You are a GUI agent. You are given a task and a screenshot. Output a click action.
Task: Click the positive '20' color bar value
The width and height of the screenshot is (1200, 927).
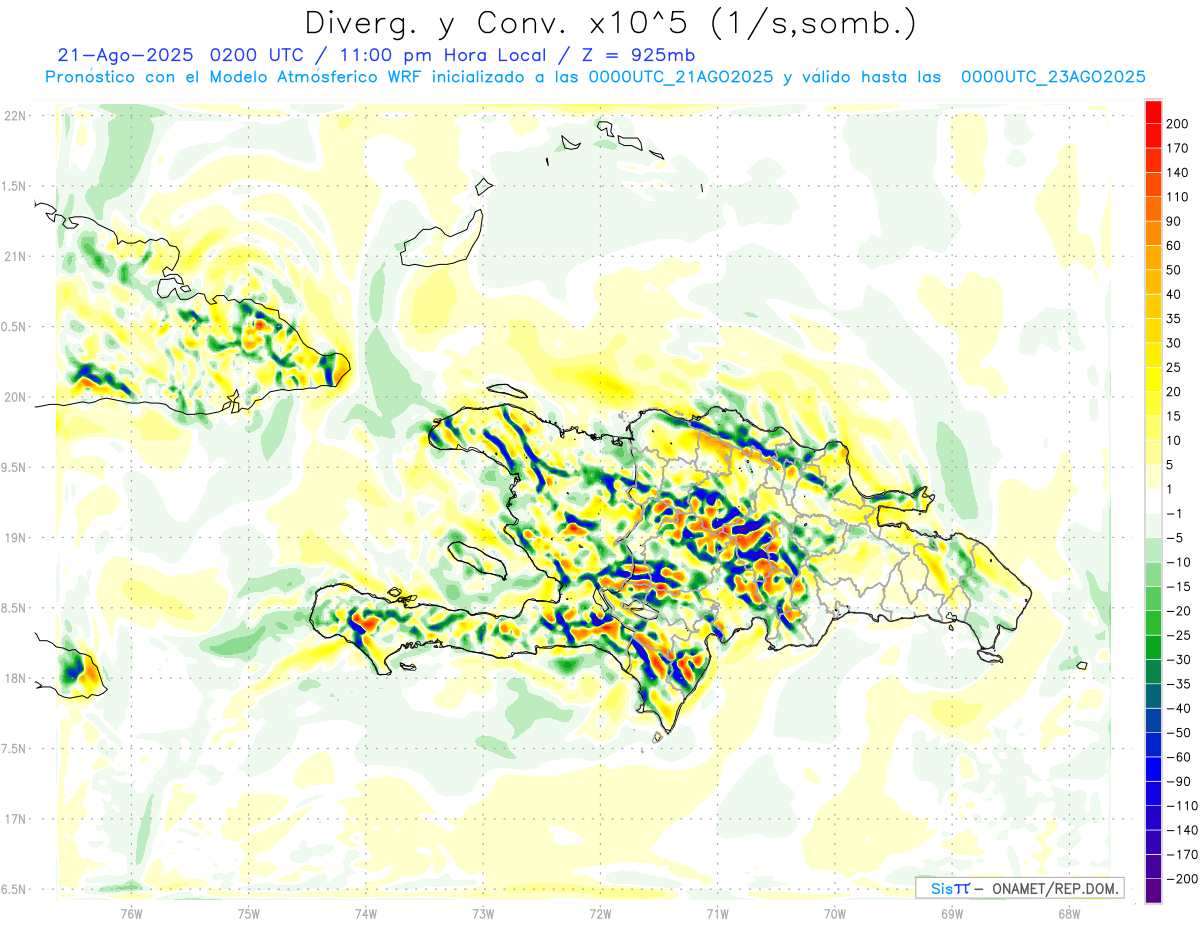coord(1175,392)
